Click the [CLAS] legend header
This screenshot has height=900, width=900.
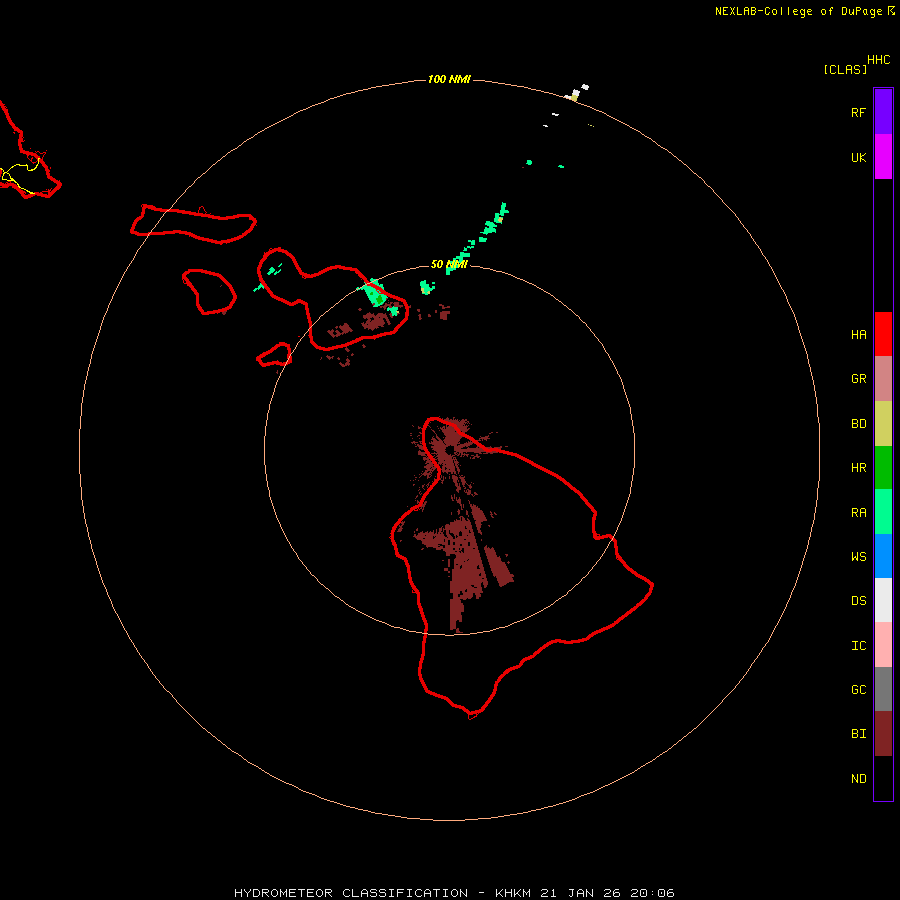[x=844, y=69]
